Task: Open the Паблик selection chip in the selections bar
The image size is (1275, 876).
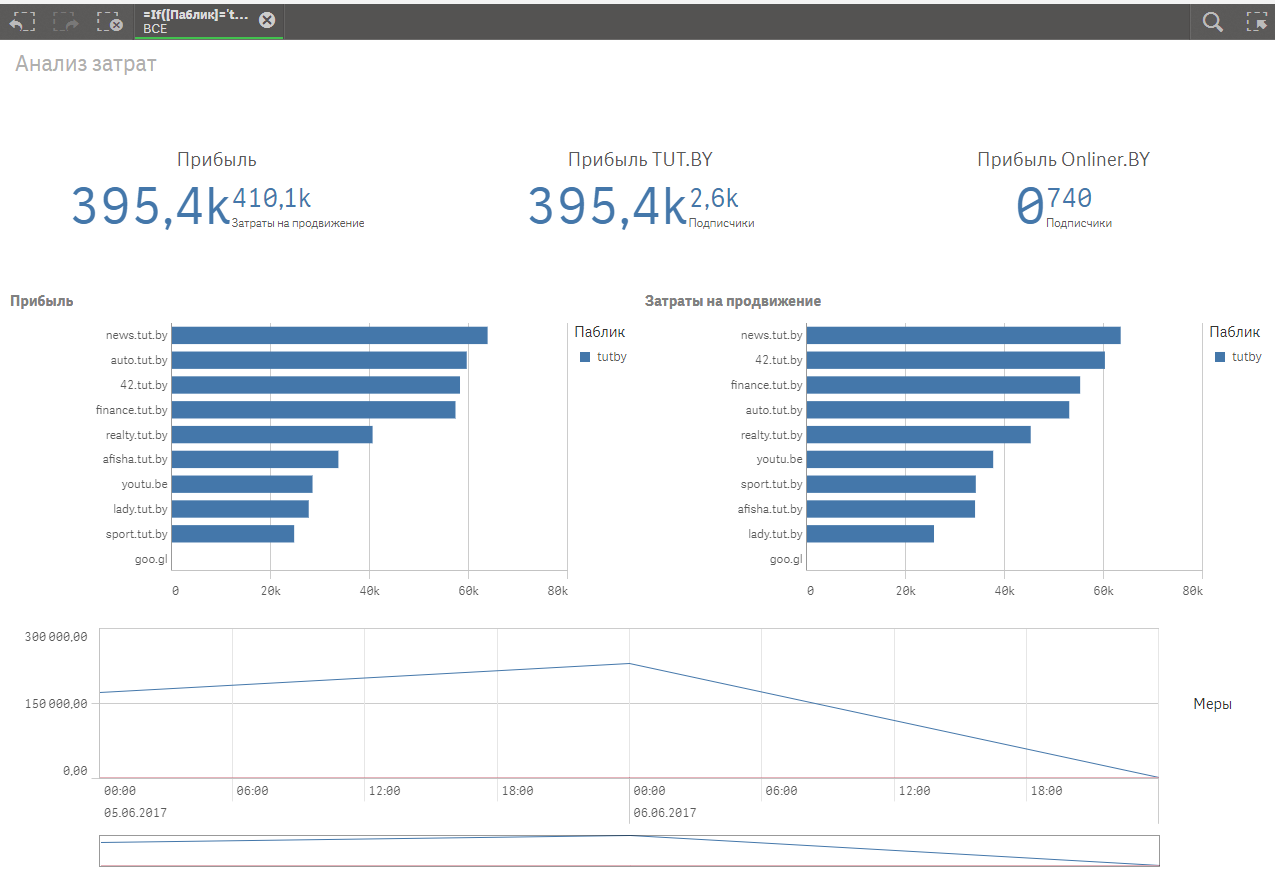Action: [x=195, y=21]
